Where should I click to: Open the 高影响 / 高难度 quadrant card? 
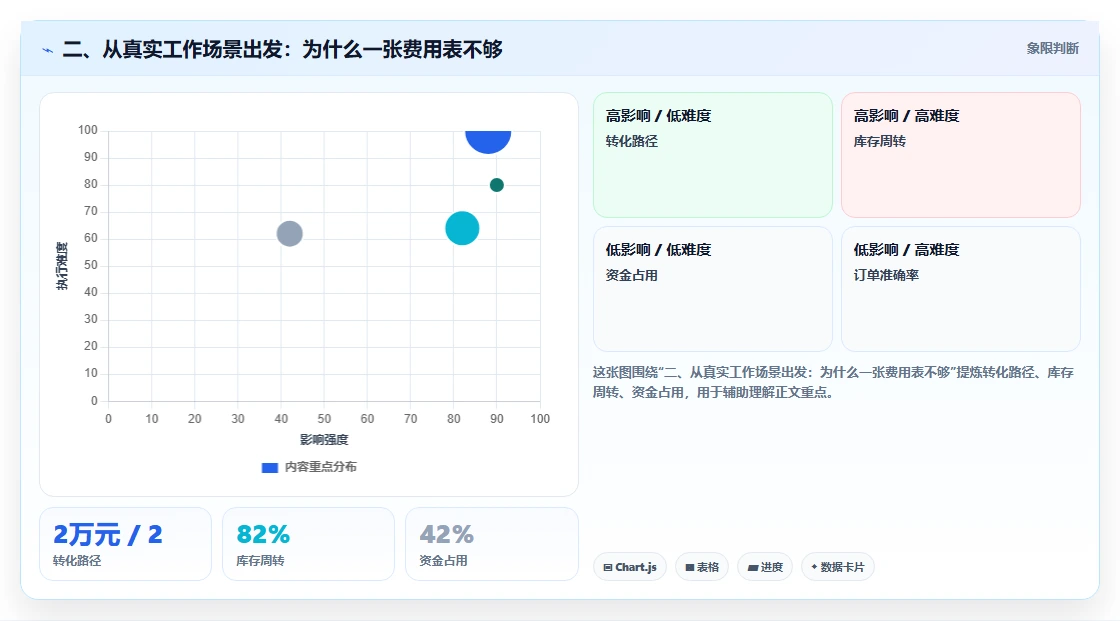[x=961, y=155]
